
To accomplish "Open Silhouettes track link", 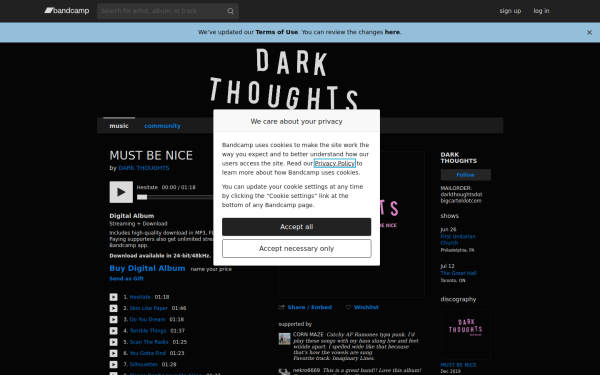I will pyautogui.click(x=143, y=365).
